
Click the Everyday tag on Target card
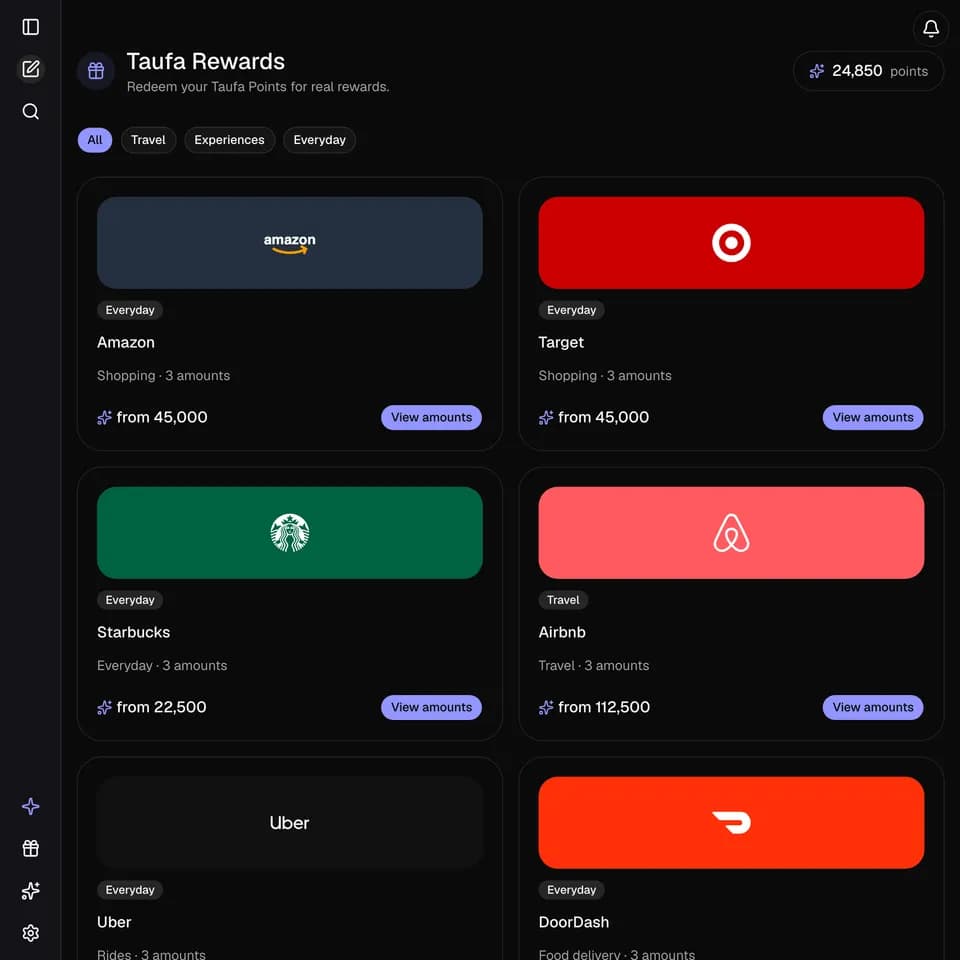pos(571,310)
